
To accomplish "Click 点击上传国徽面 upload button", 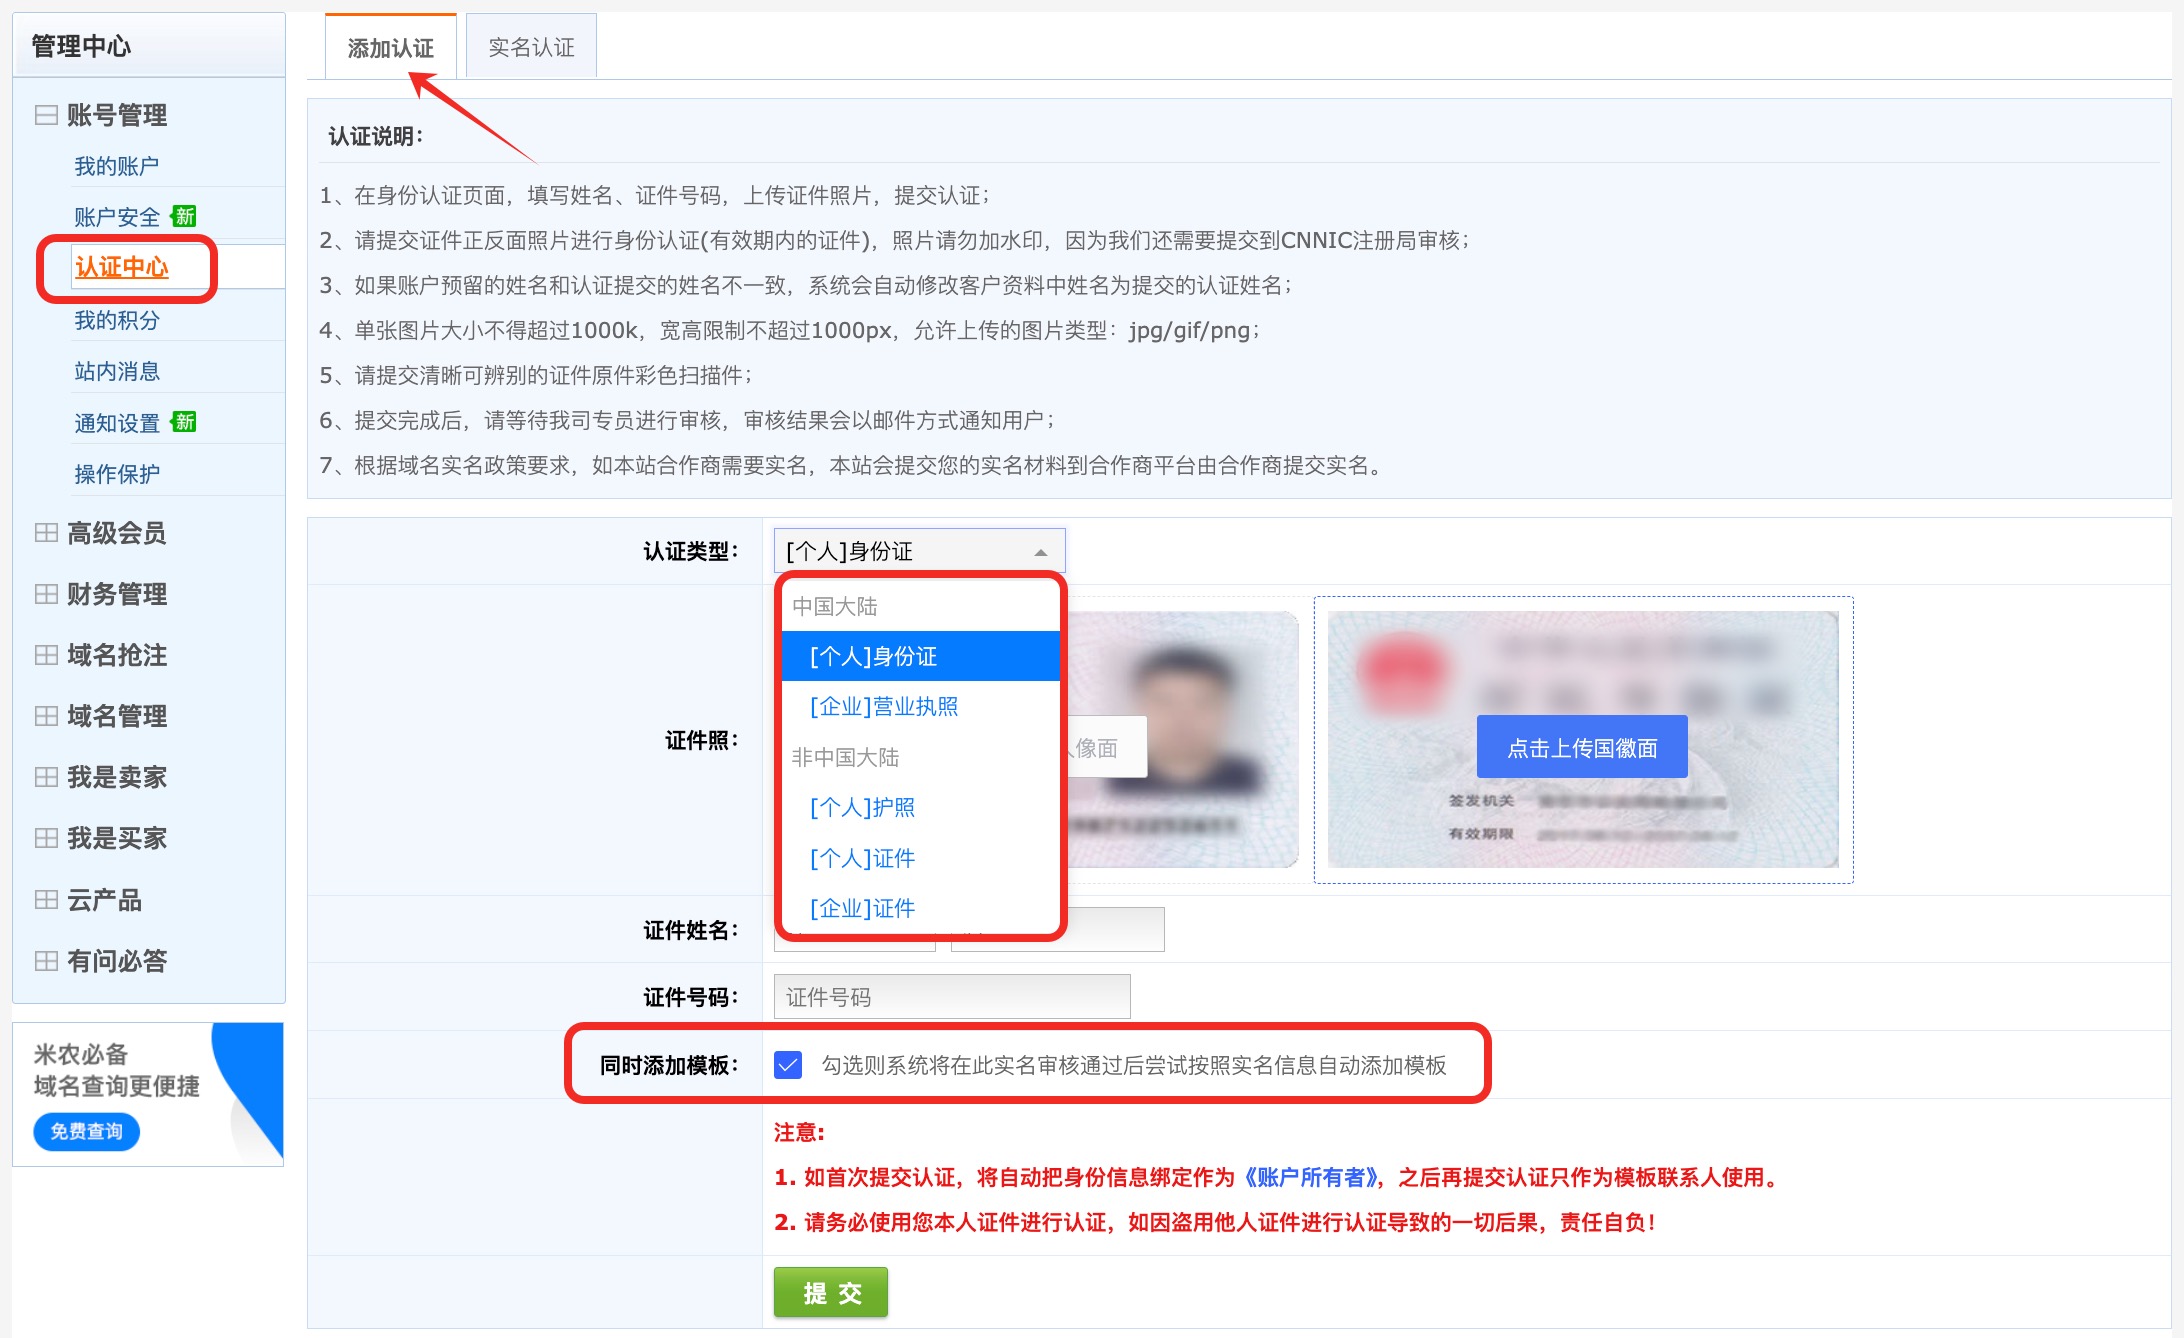I will (x=1582, y=747).
